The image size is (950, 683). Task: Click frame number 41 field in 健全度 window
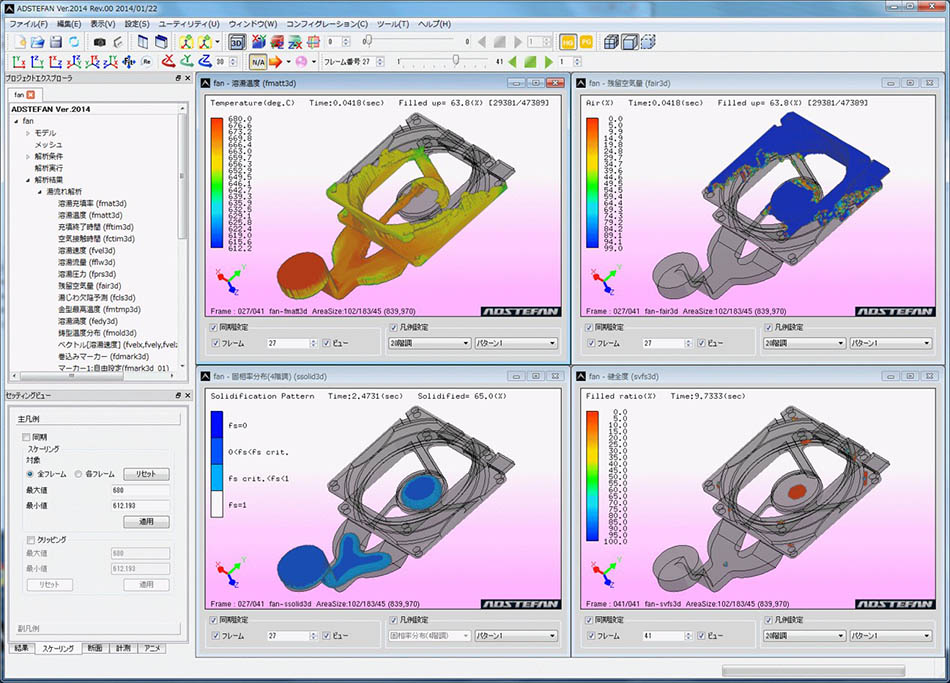coord(663,636)
